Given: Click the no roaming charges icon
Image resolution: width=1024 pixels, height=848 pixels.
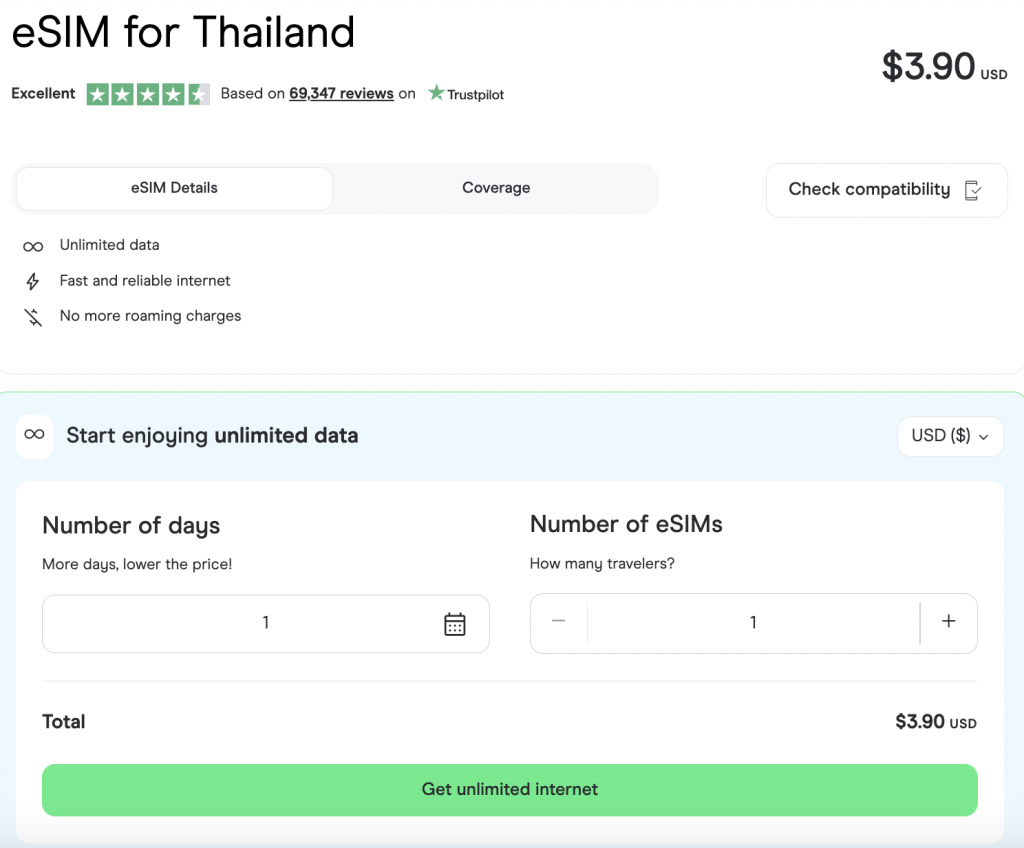Looking at the screenshot, I should pyautogui.click(x=33, y=318).
